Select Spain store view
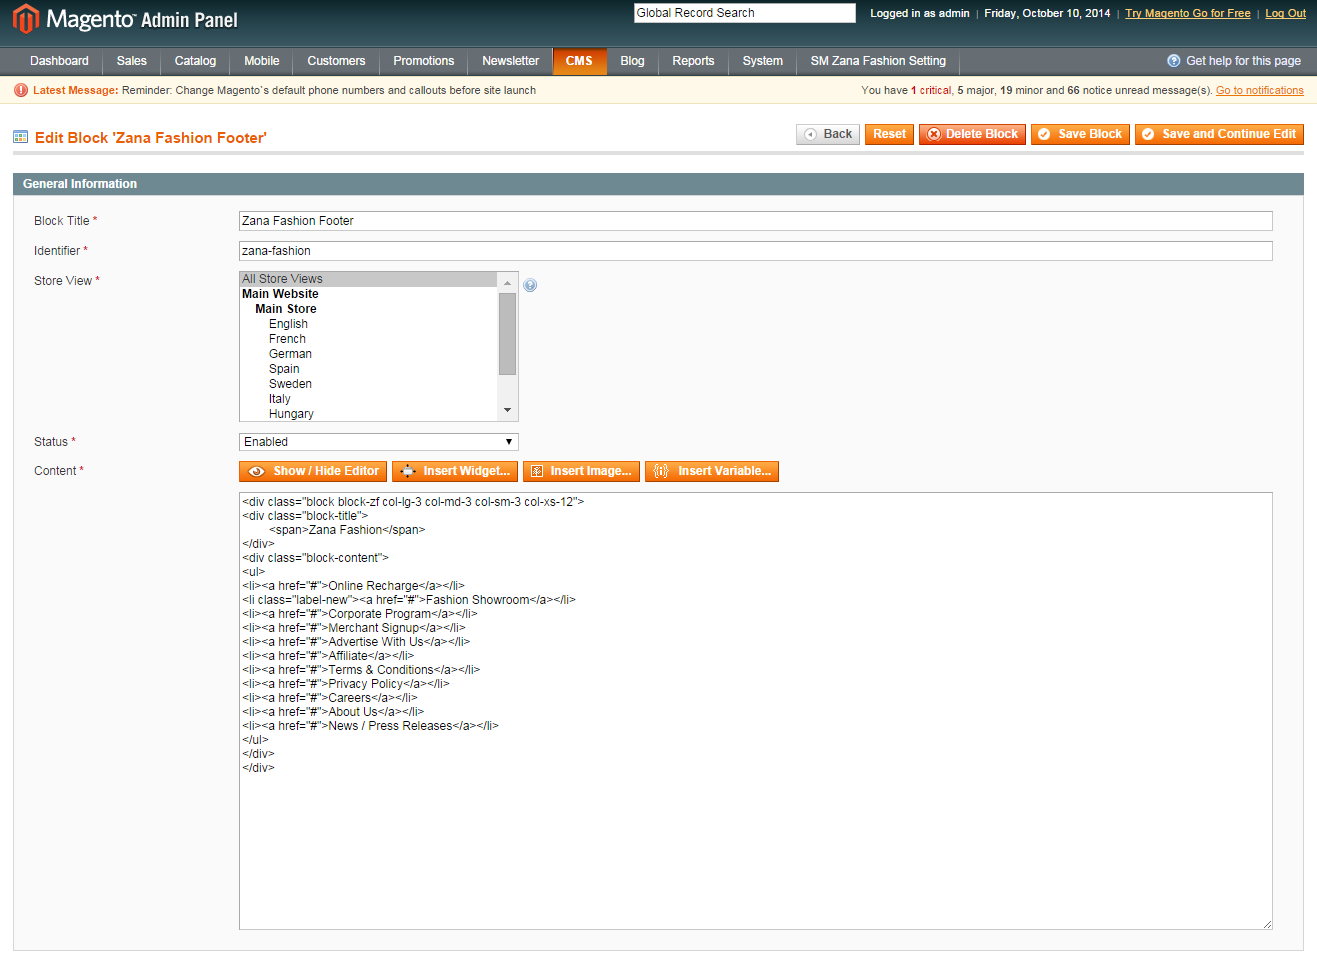 284,369
